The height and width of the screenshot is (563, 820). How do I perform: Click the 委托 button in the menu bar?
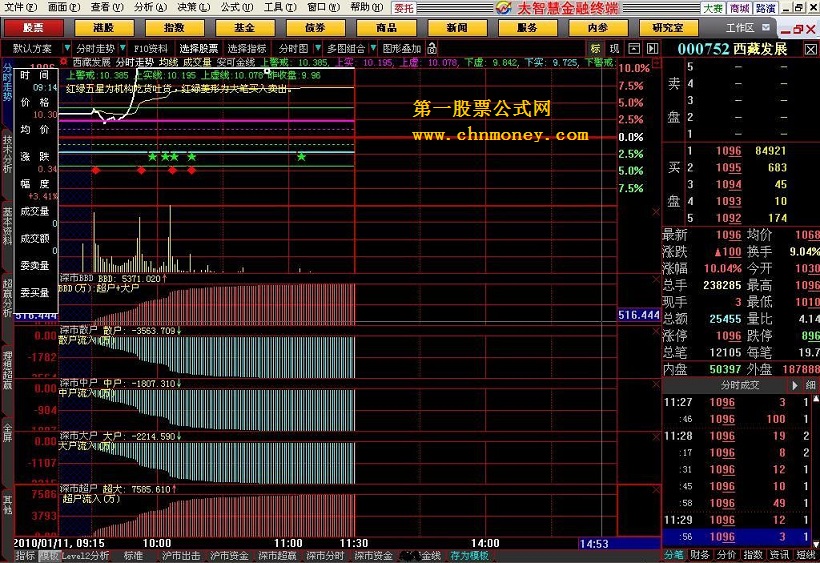tap(403, 8)
